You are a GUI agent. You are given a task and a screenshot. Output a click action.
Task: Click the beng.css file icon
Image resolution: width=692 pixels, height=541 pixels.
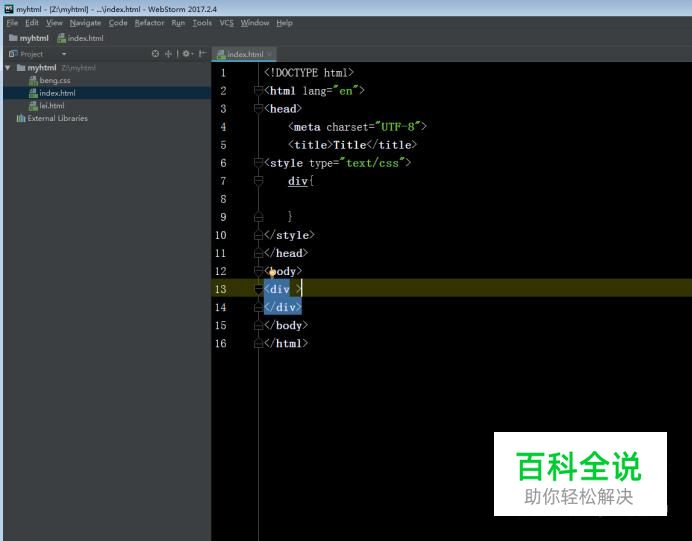(x=33, y=80)
